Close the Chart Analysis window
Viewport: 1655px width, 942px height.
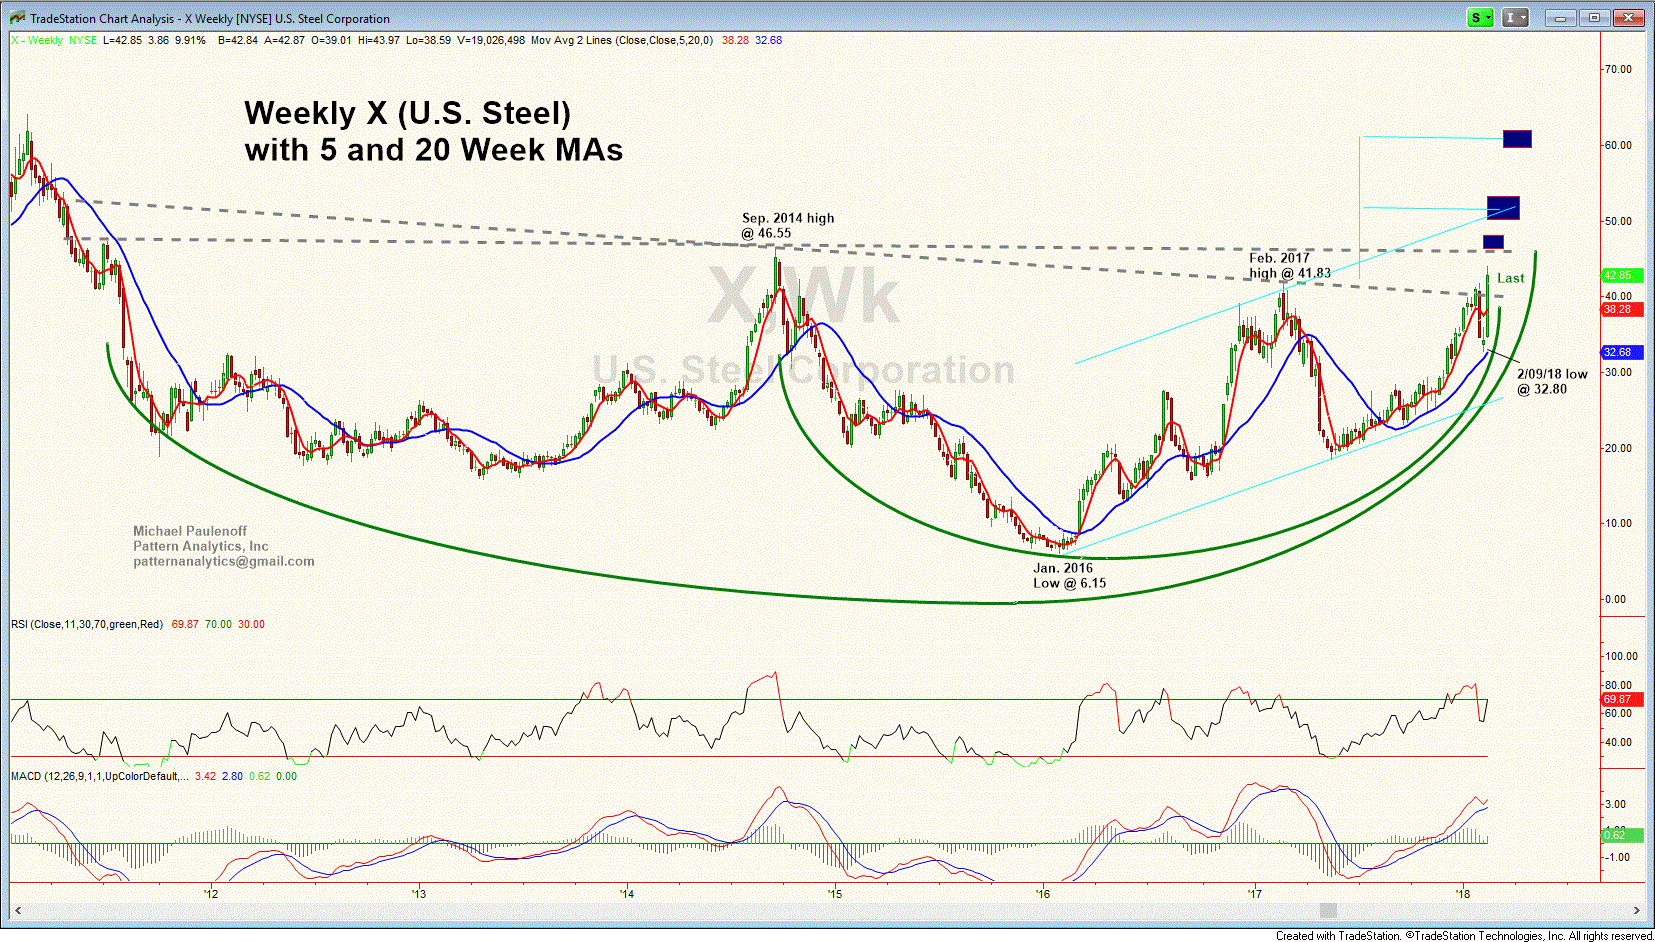(x=1629, y=18)
